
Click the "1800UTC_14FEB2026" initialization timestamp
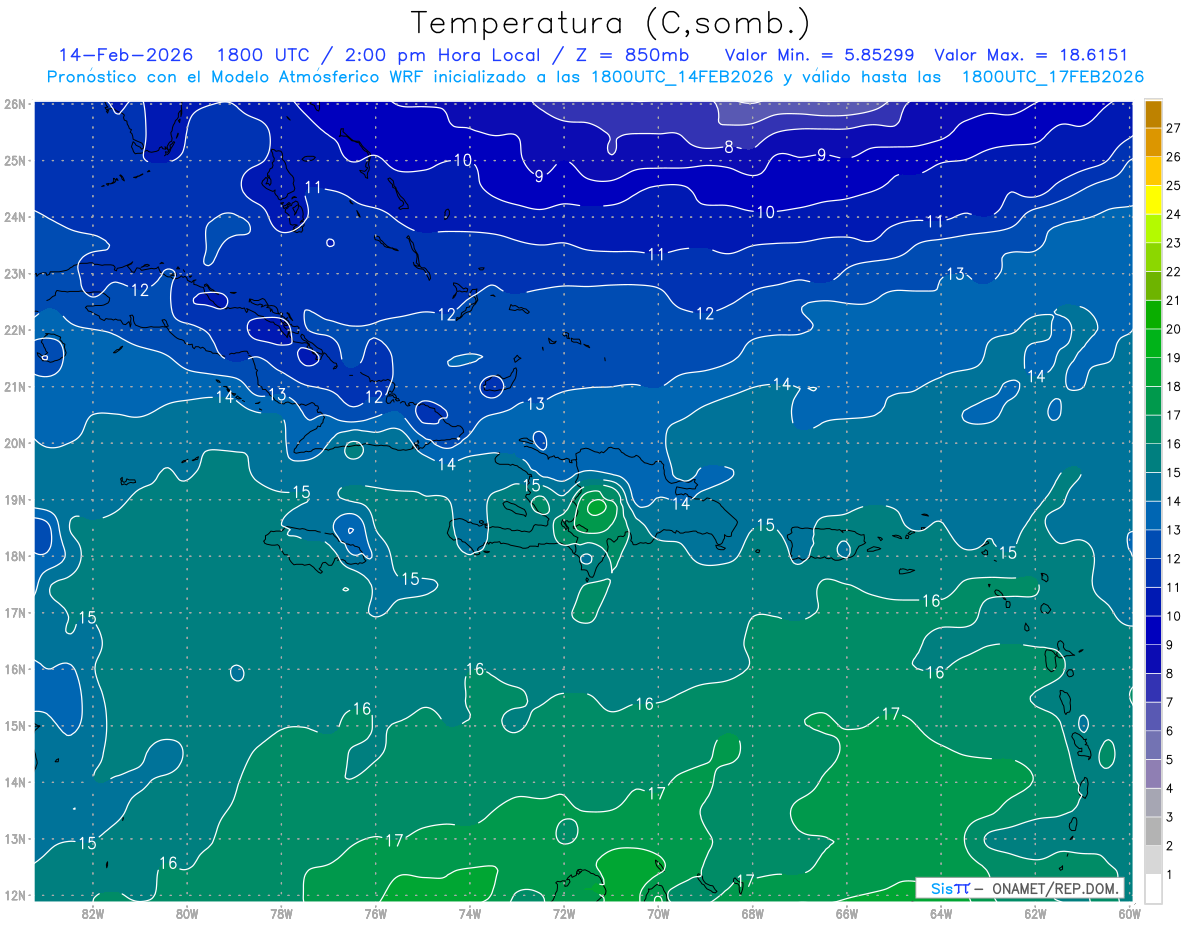click(x=682, y=77)
